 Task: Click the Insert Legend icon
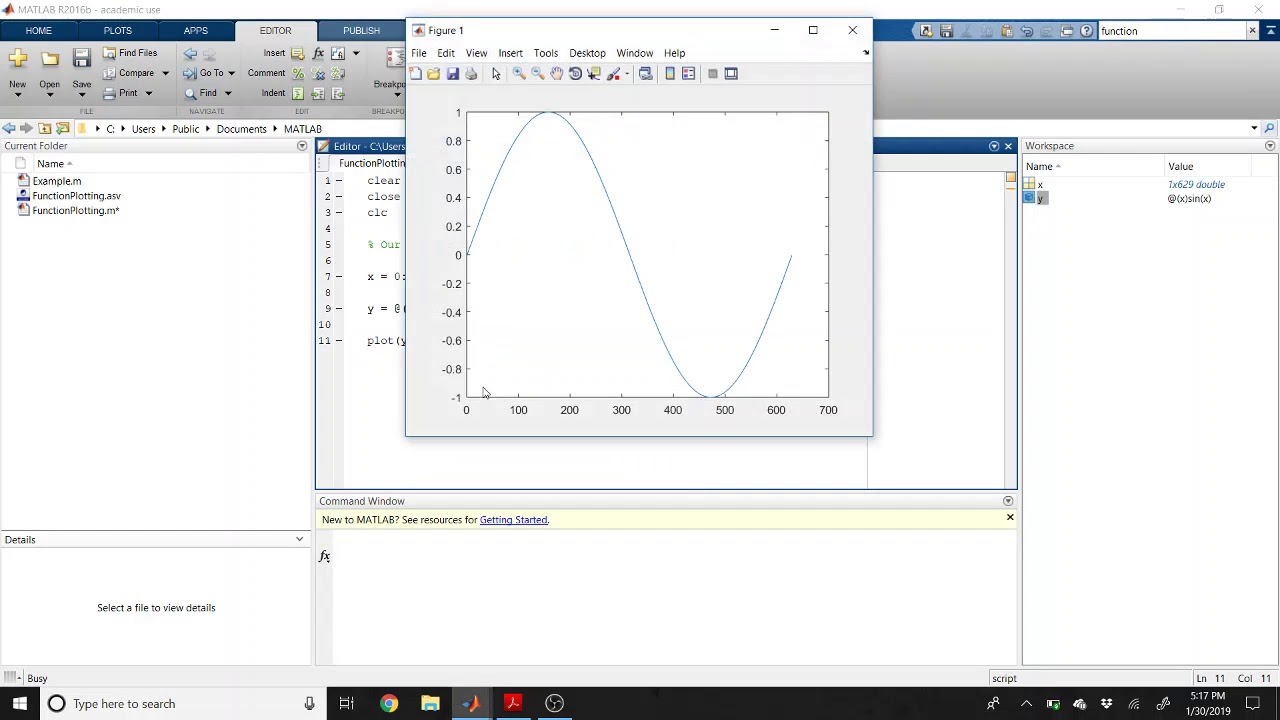point(689,74)
